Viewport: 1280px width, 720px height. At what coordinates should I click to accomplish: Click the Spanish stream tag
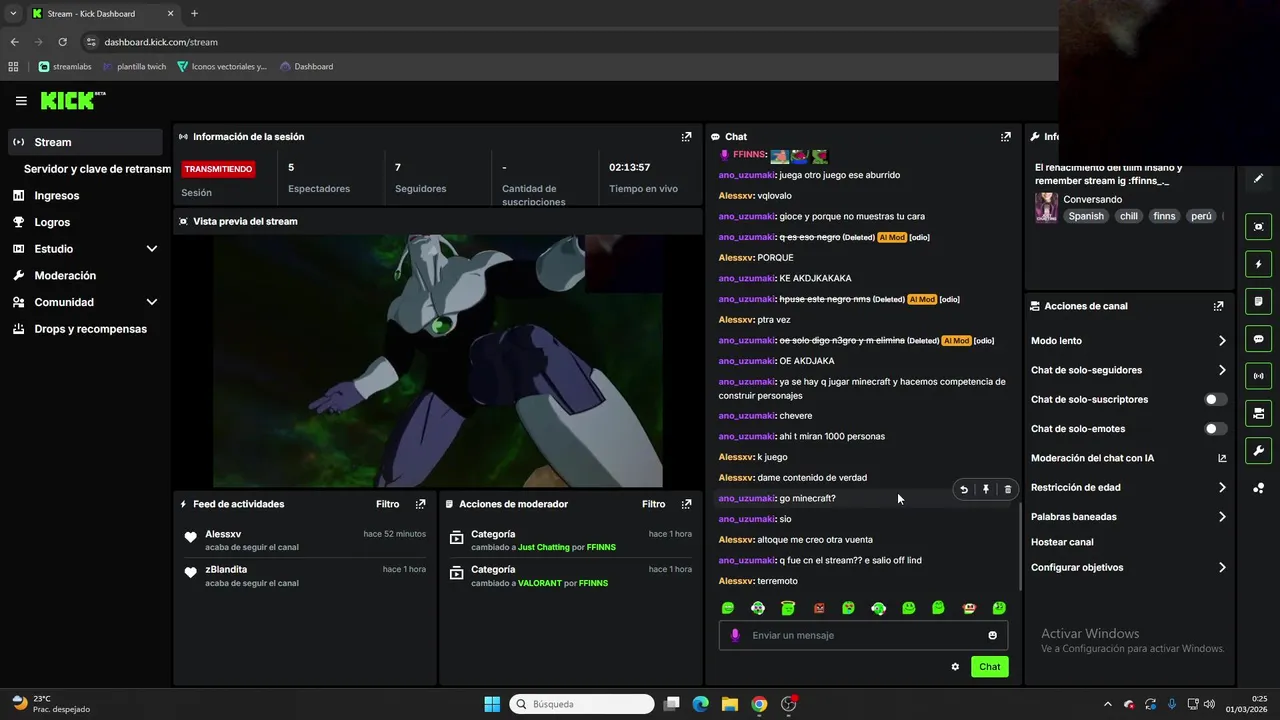pos(1086,216)
